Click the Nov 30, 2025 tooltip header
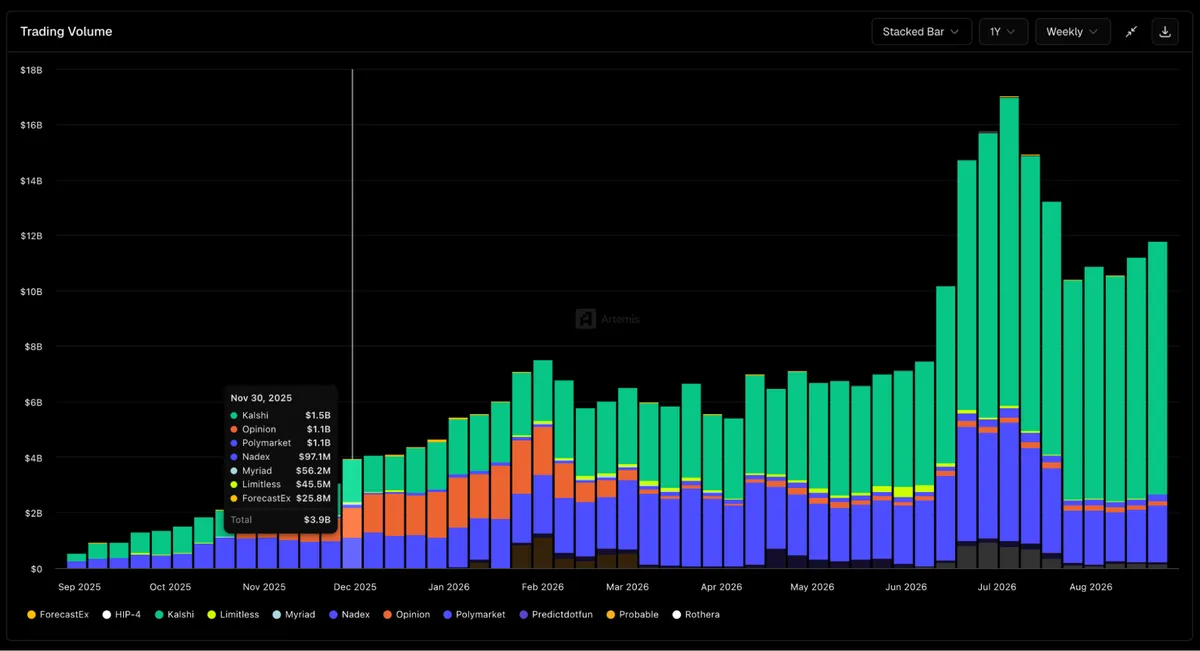 pyautogui.click(x=261, y=398)
